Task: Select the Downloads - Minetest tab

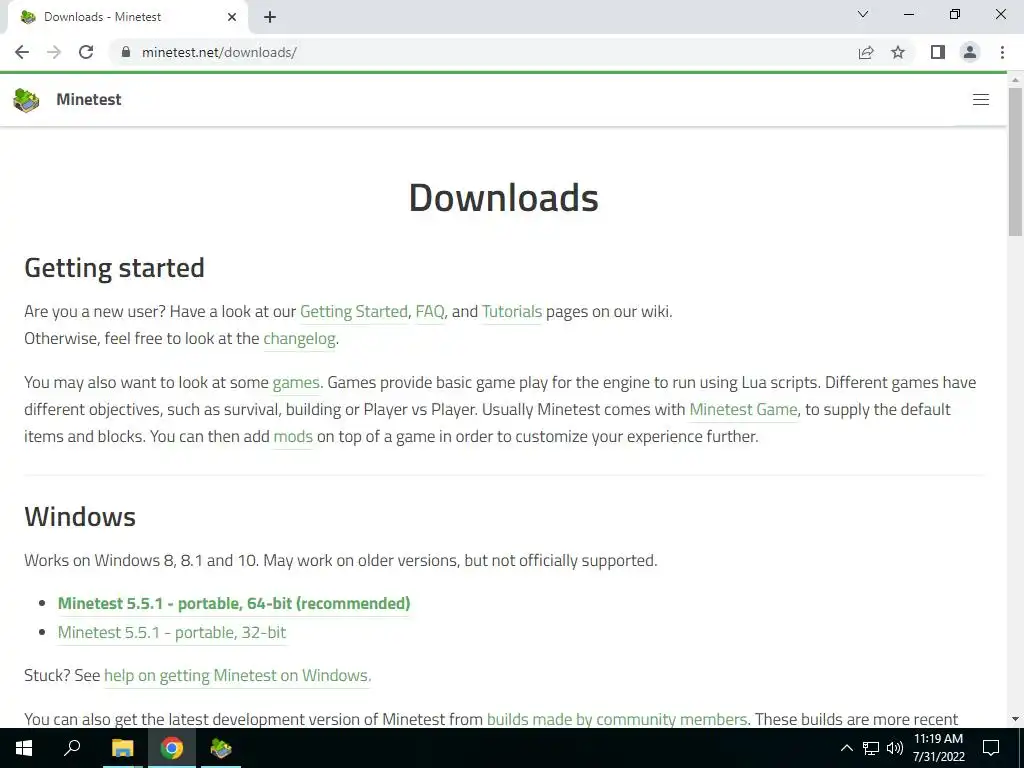Action: pos(127,17)
